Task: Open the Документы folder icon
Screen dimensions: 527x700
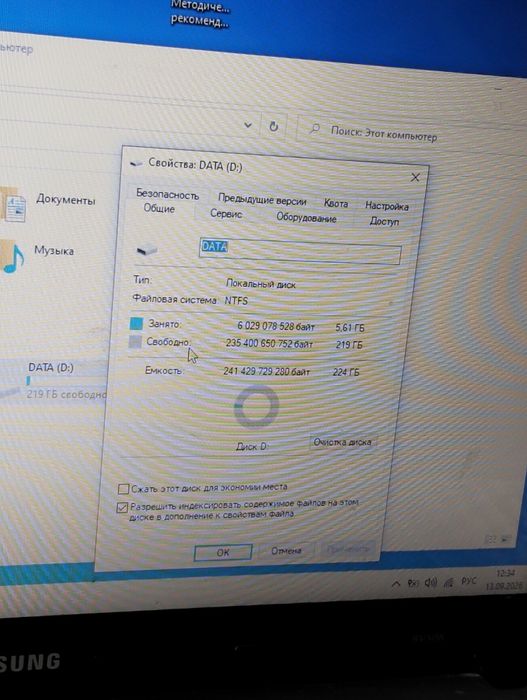Action: [x=13, y=206]
